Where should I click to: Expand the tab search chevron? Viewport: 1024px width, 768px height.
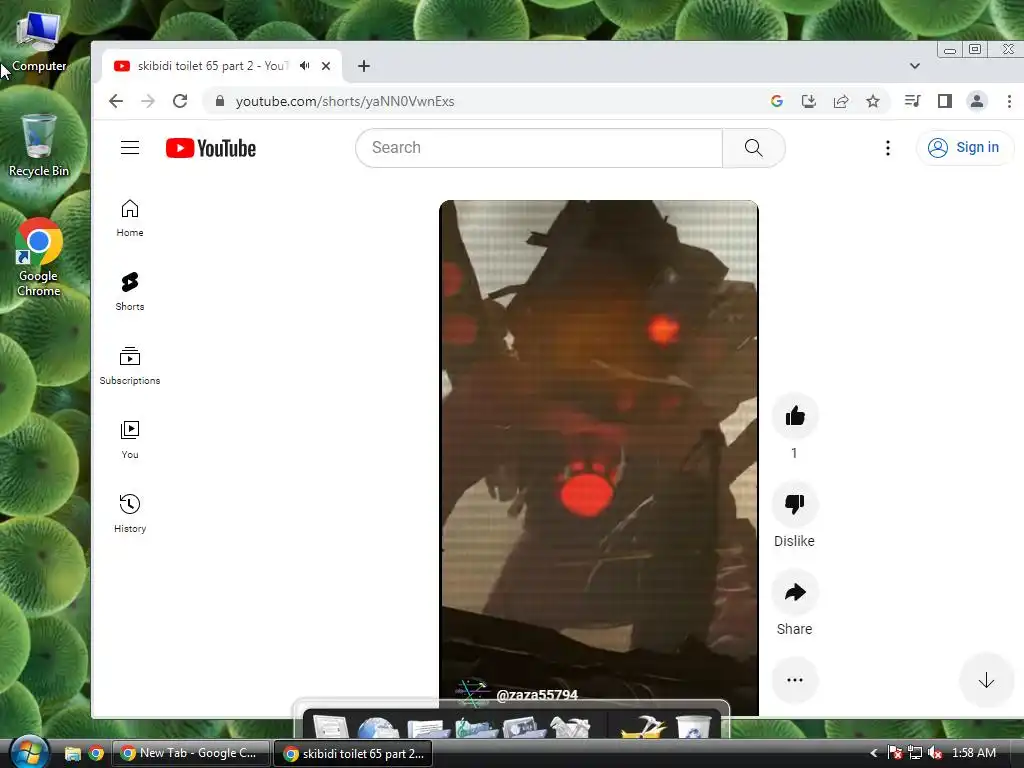pyautogui.click(x=915, y=66)
